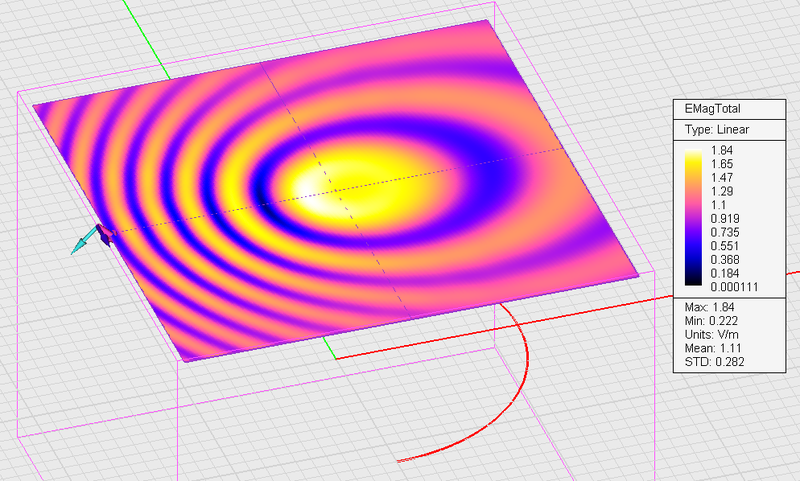Click the 0.184 color scale label

coord(724,273)
